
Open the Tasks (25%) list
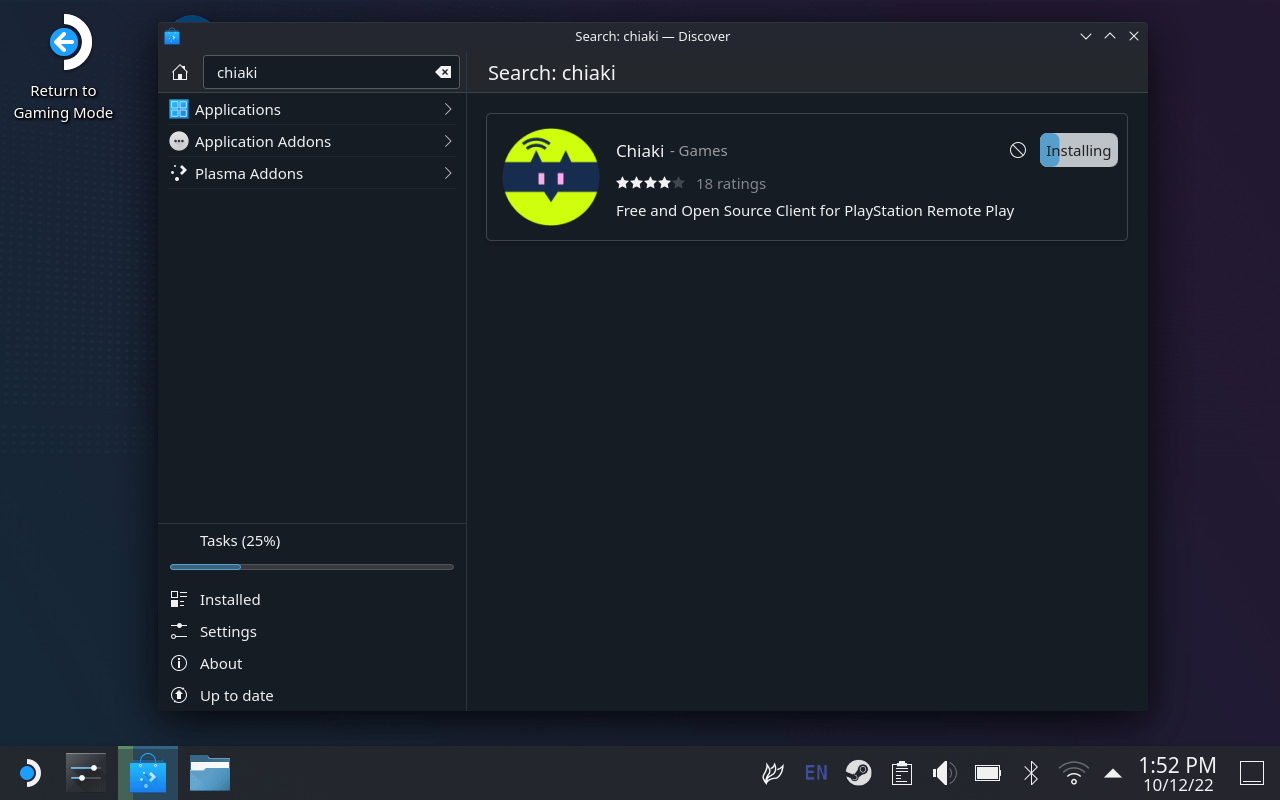(312, 551)
